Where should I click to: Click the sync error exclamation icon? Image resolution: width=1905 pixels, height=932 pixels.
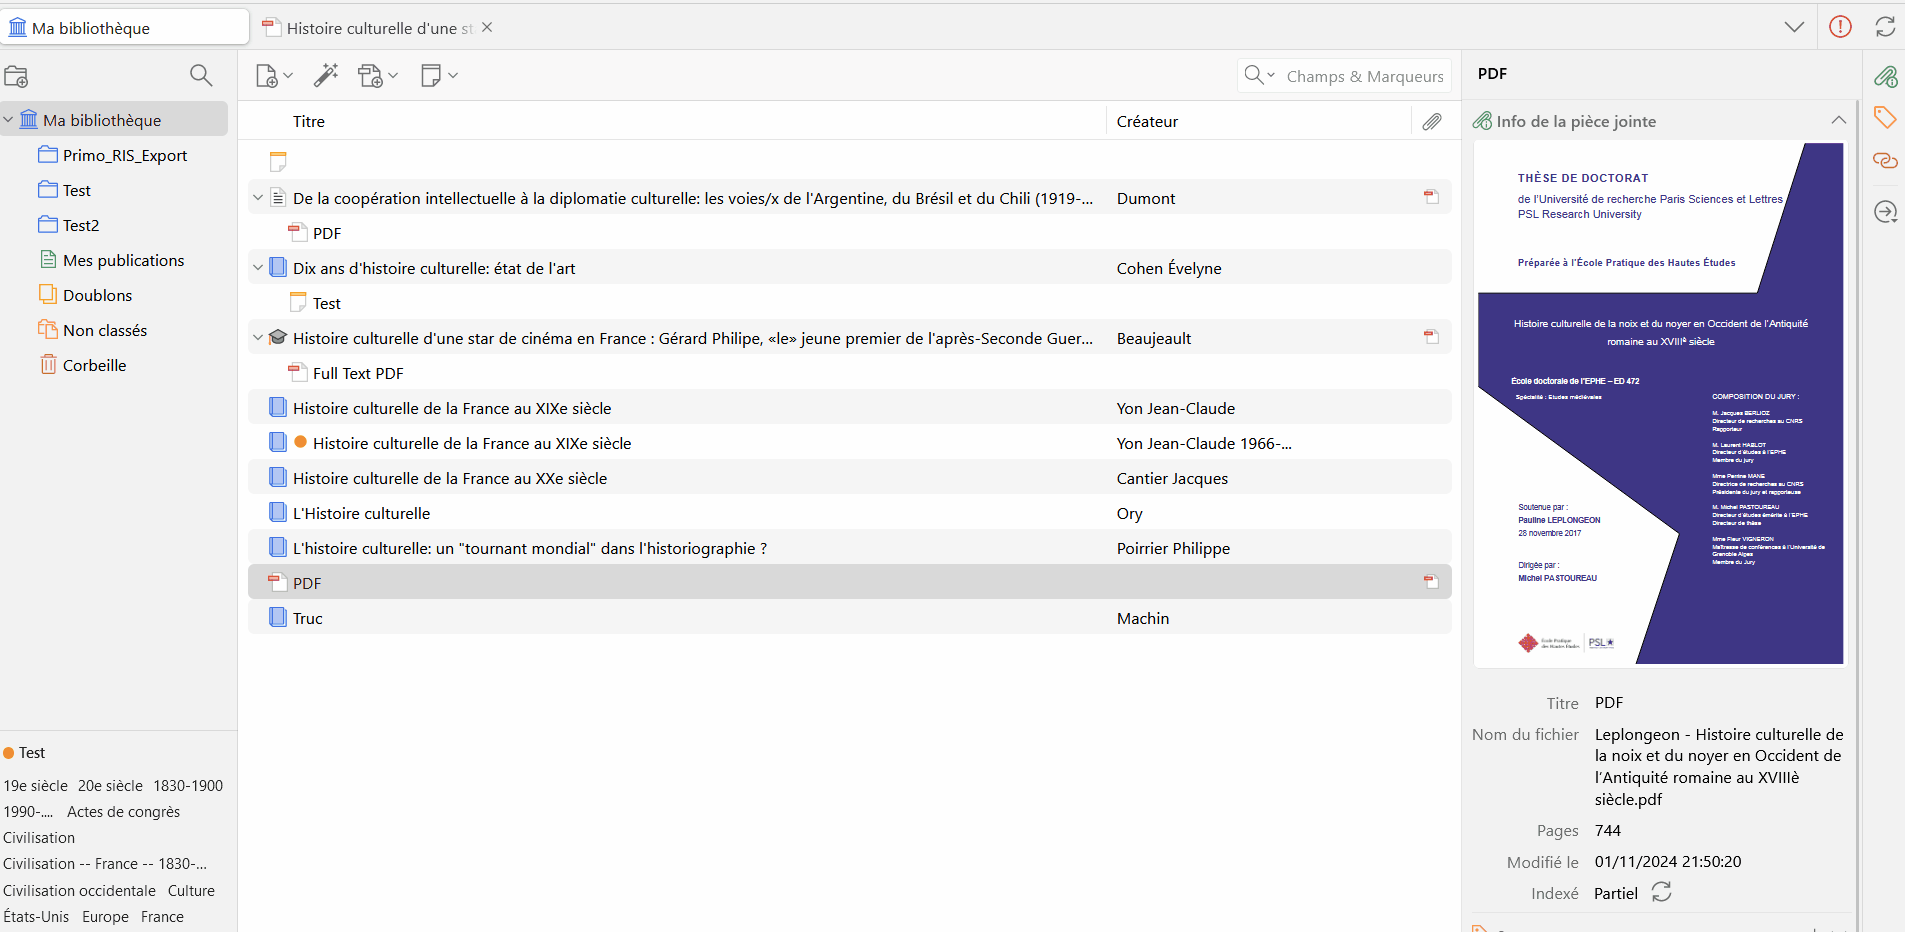click(1840, 27)
